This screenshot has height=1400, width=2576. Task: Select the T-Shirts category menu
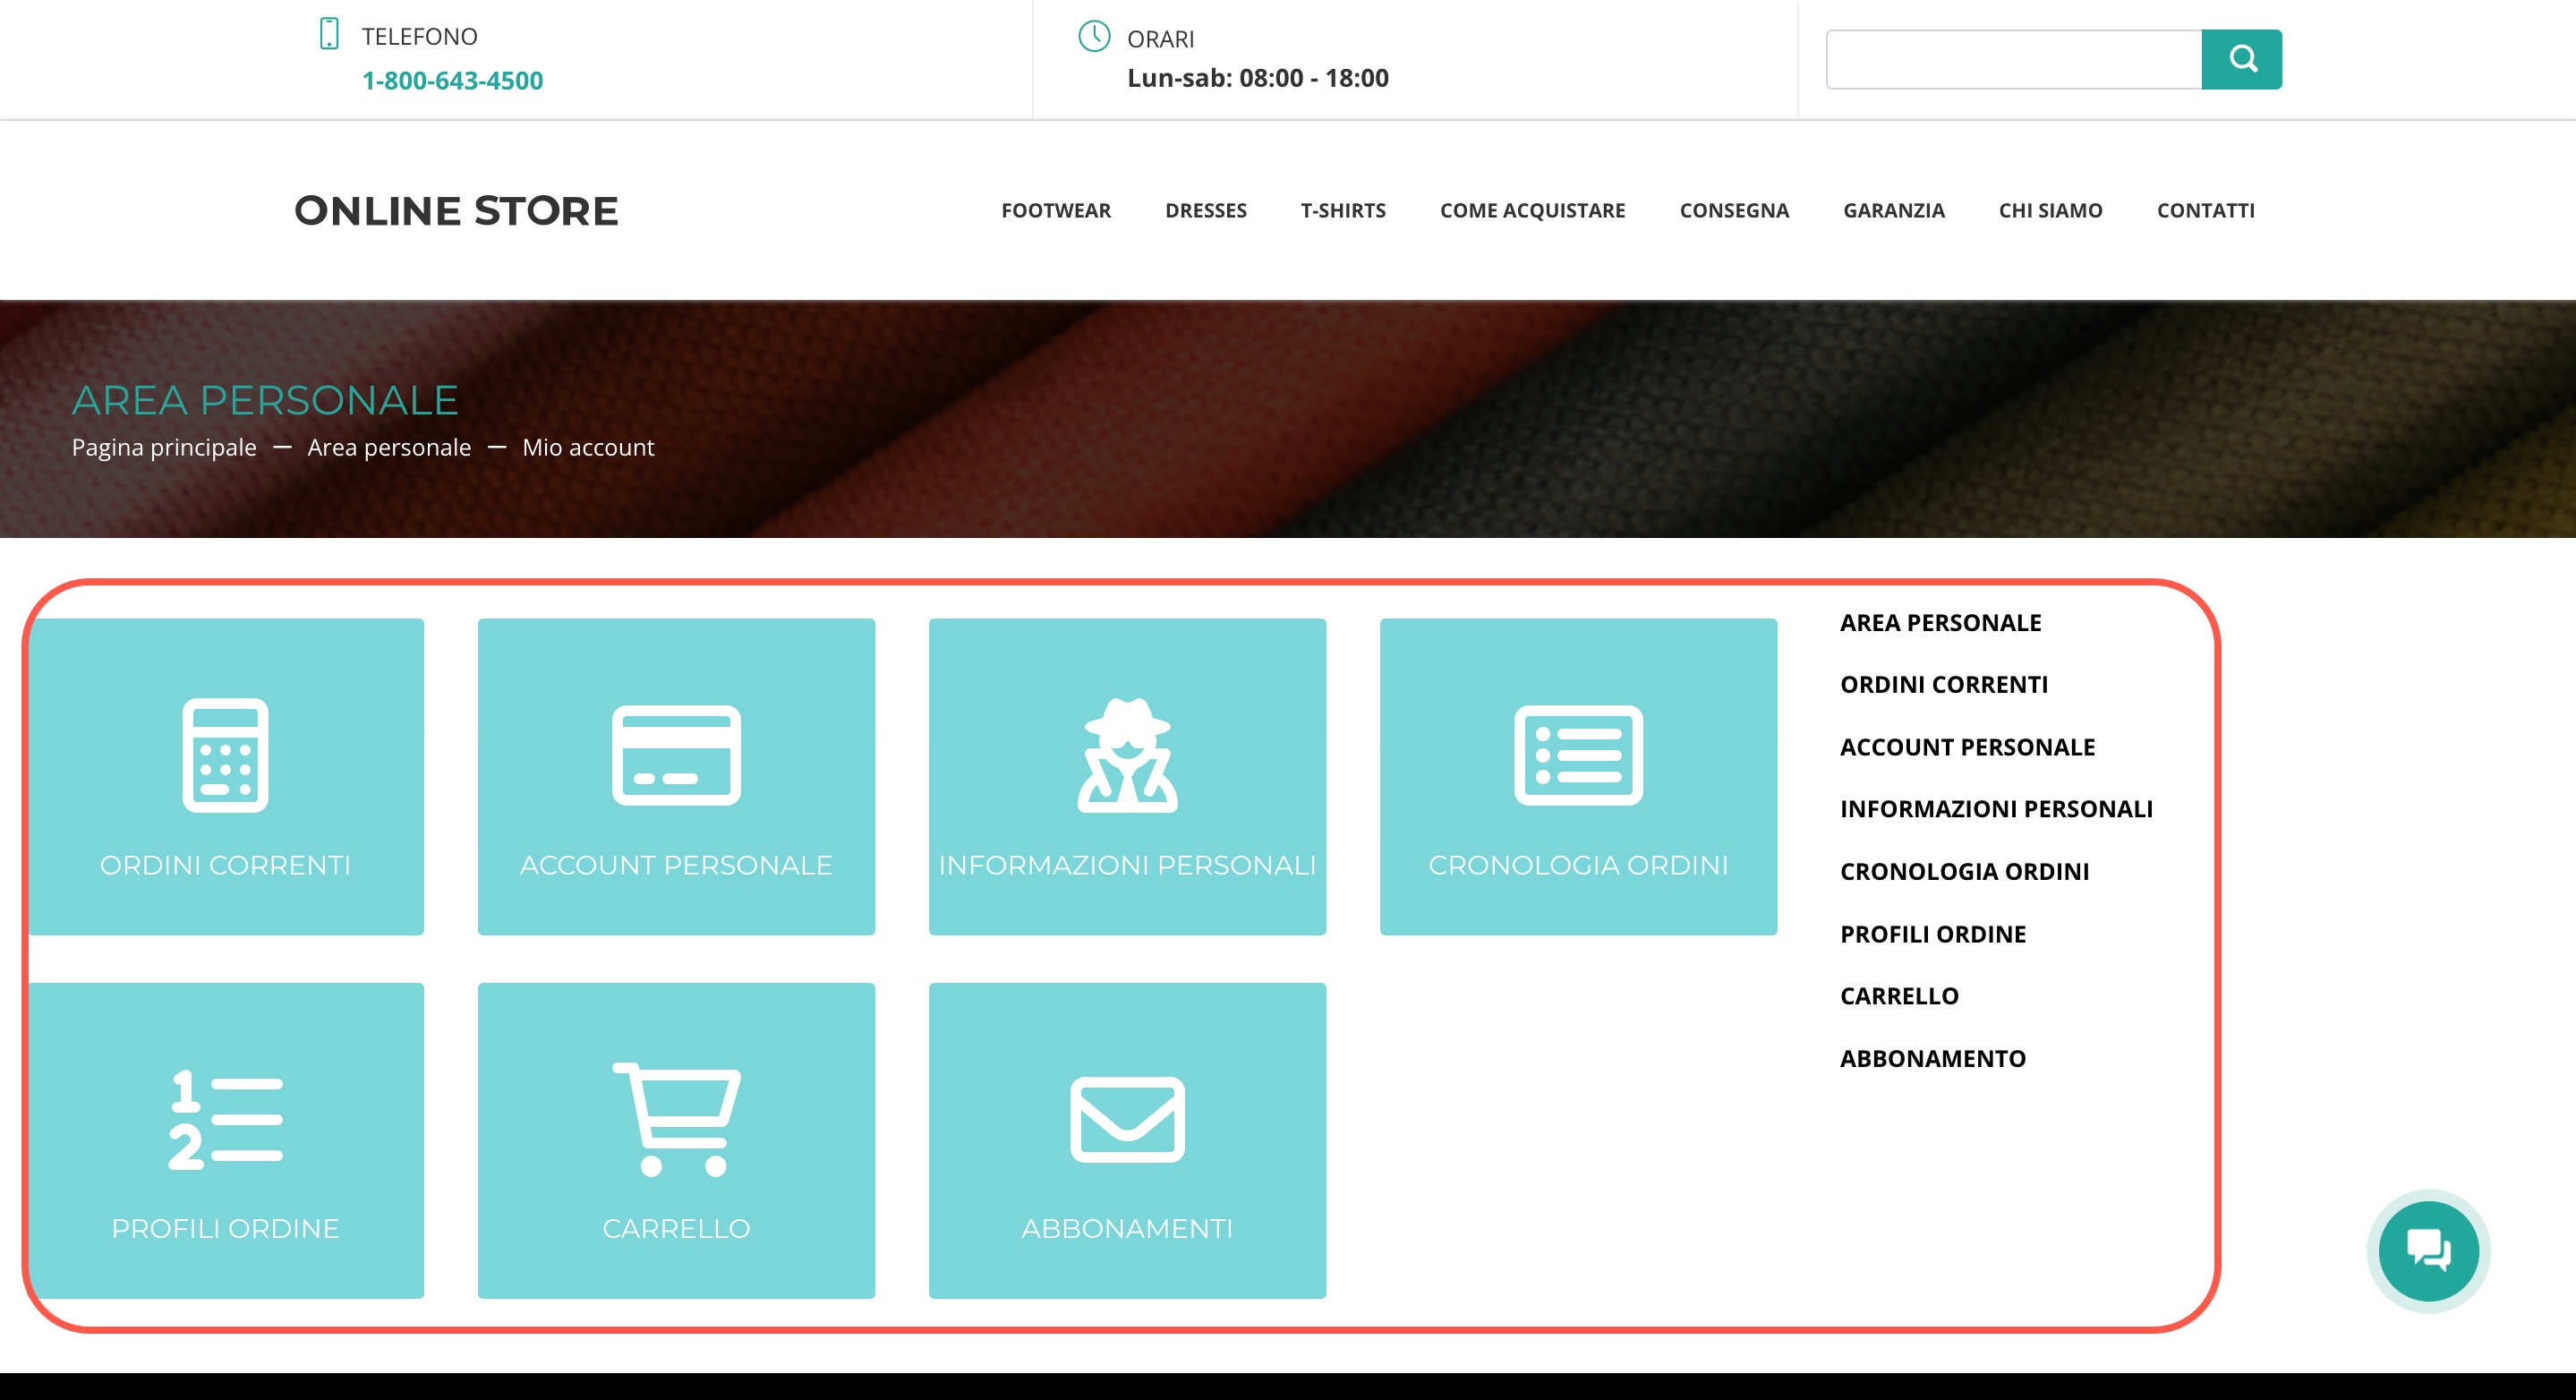pos(1342,211)
